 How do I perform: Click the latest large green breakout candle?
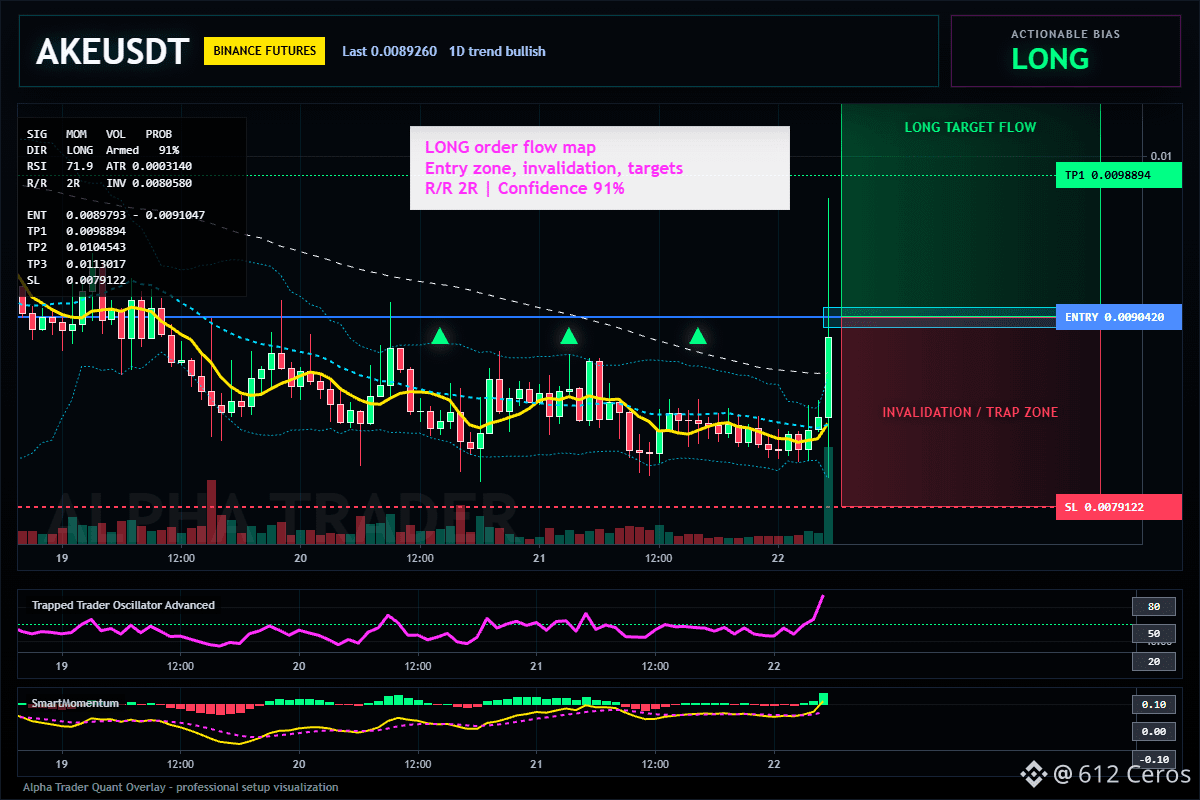pos(828,377)
